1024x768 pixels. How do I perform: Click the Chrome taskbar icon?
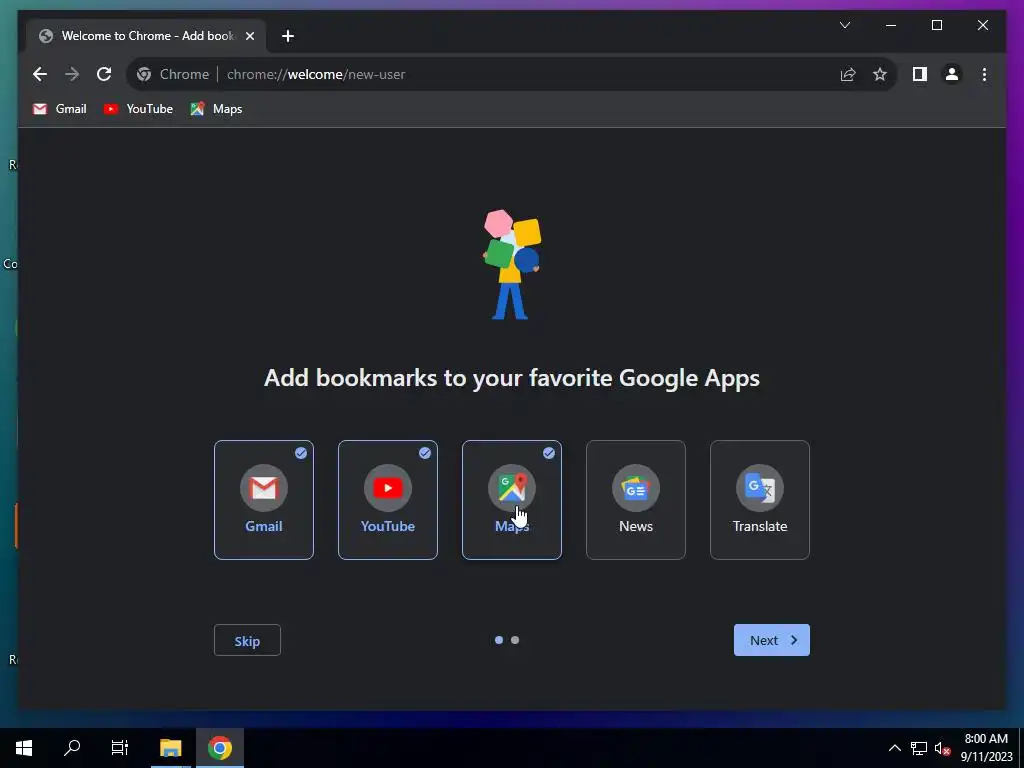tap(220, 748)
